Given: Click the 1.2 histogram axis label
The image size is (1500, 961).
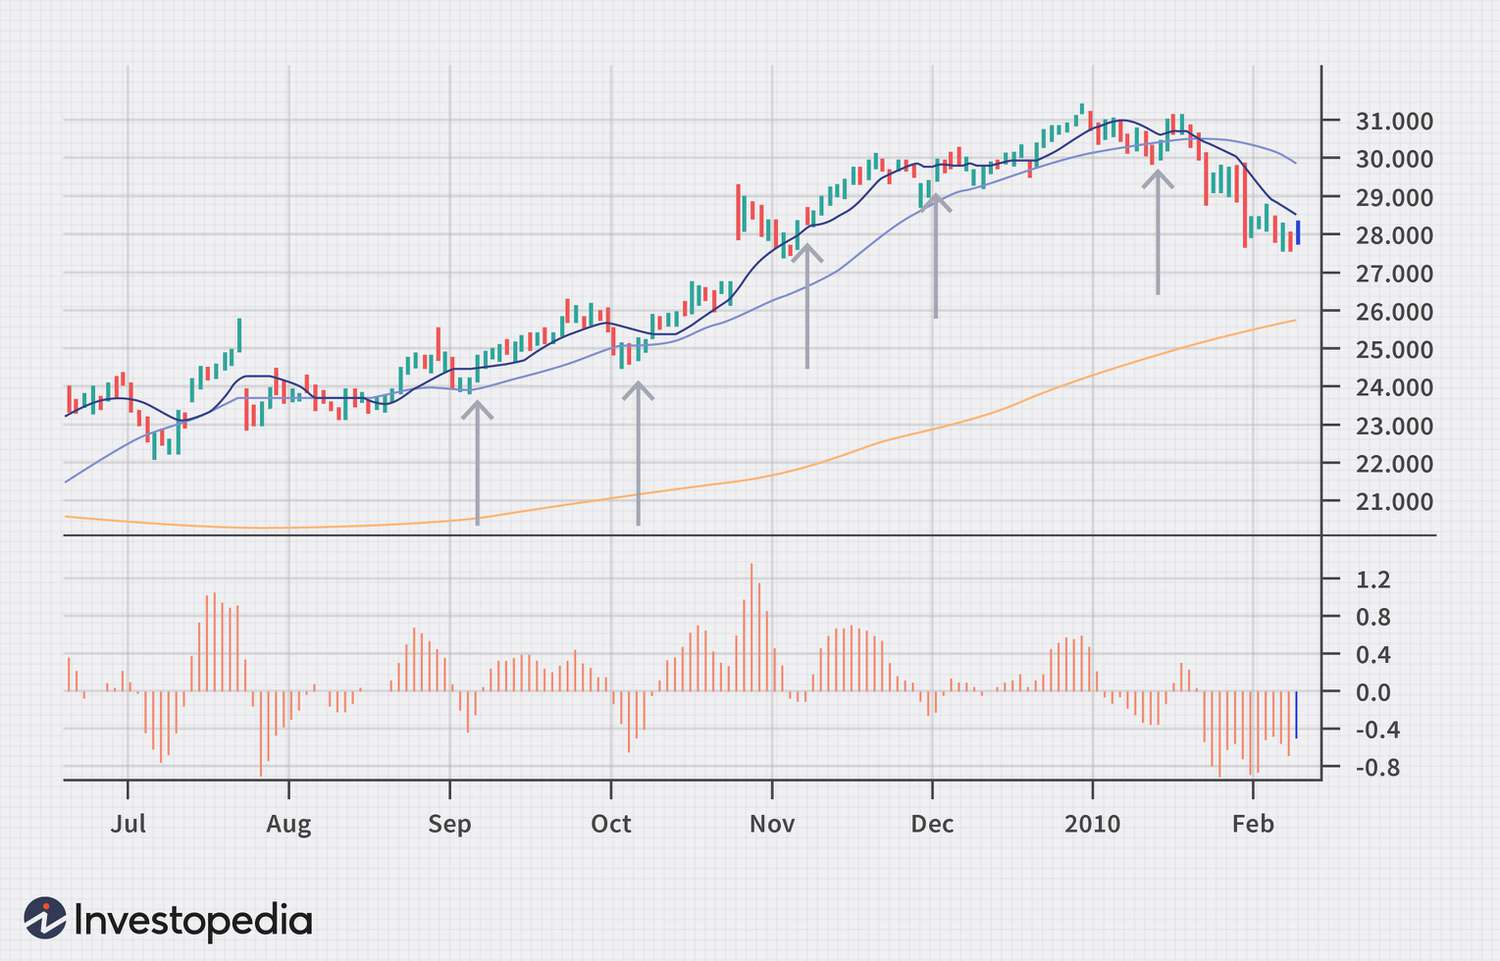Looking at the screenshot, I should click(x=1373, y=579).
